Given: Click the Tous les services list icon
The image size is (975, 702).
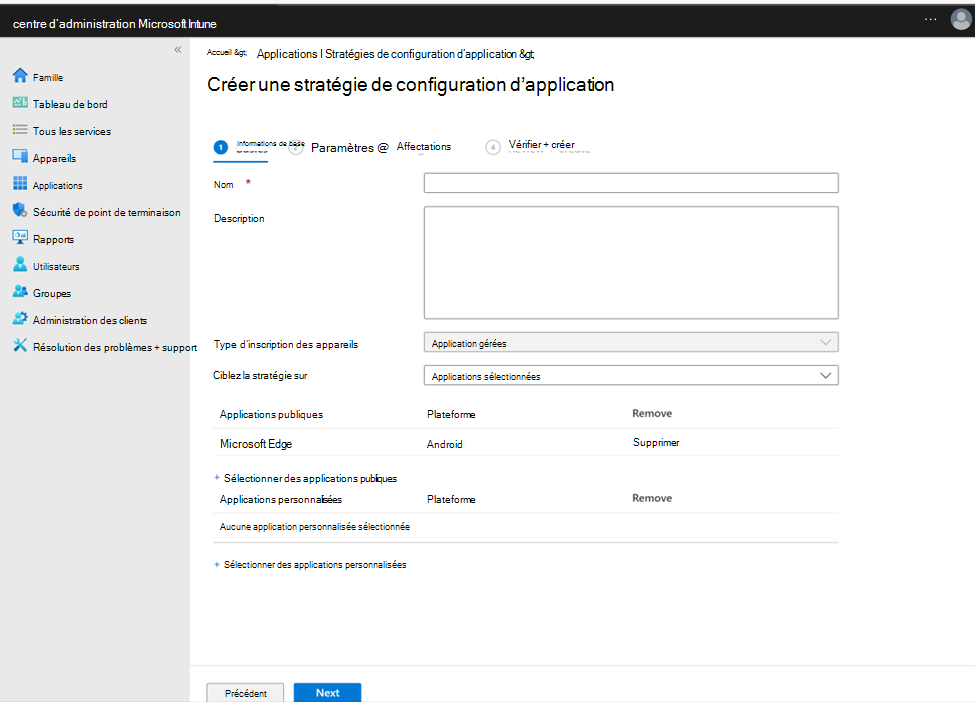Looking at the screenshot, I should point(20,129).
